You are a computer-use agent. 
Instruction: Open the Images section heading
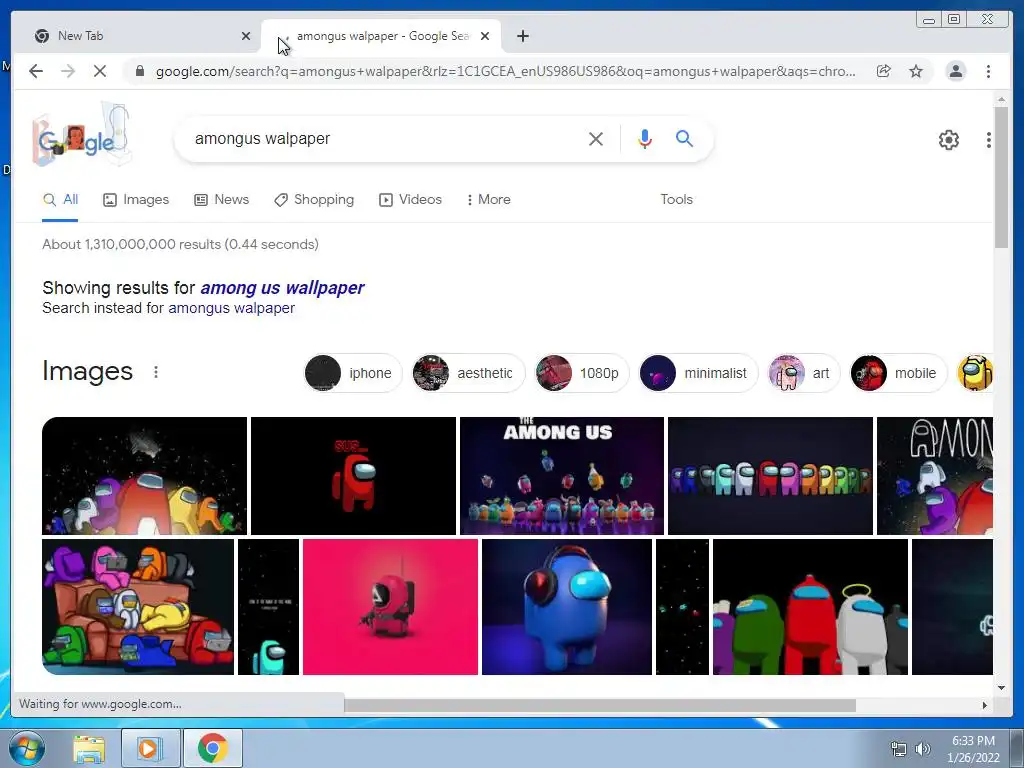pyautogui.click(x=88, y=371)
